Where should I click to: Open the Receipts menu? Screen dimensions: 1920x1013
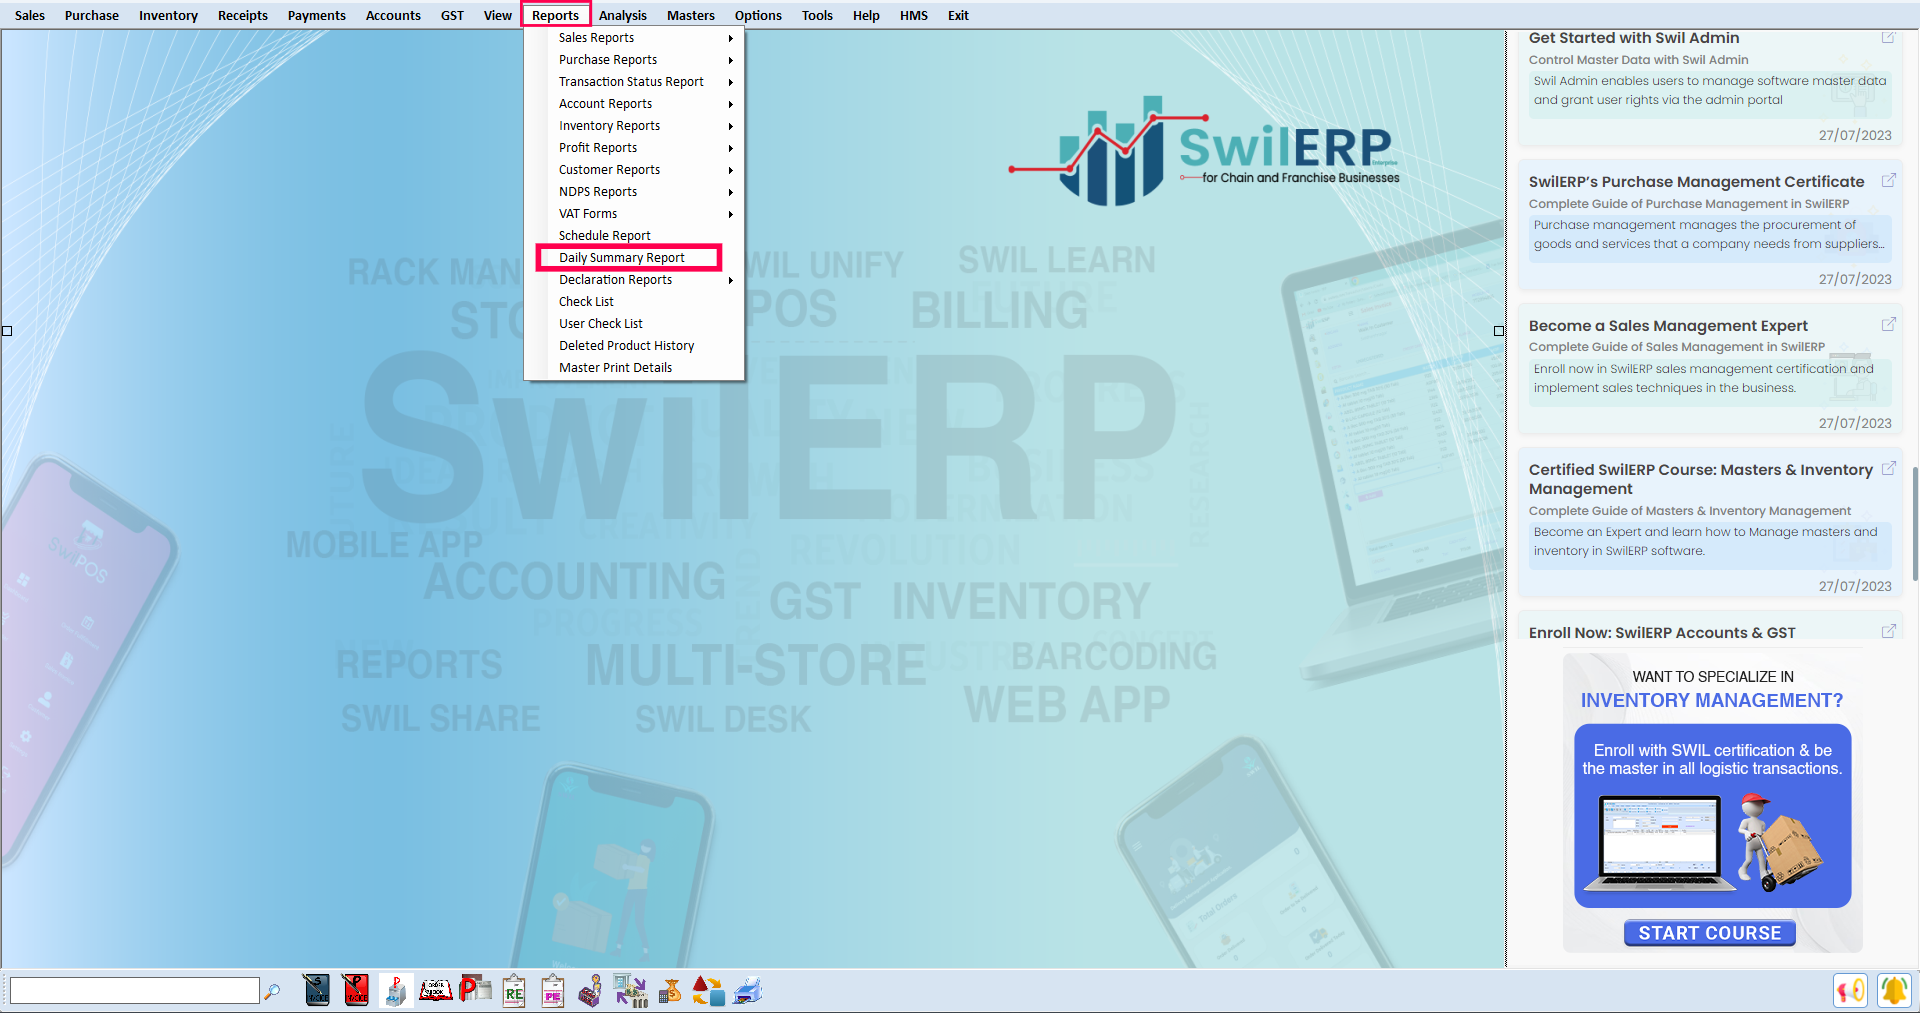point(243,15)
